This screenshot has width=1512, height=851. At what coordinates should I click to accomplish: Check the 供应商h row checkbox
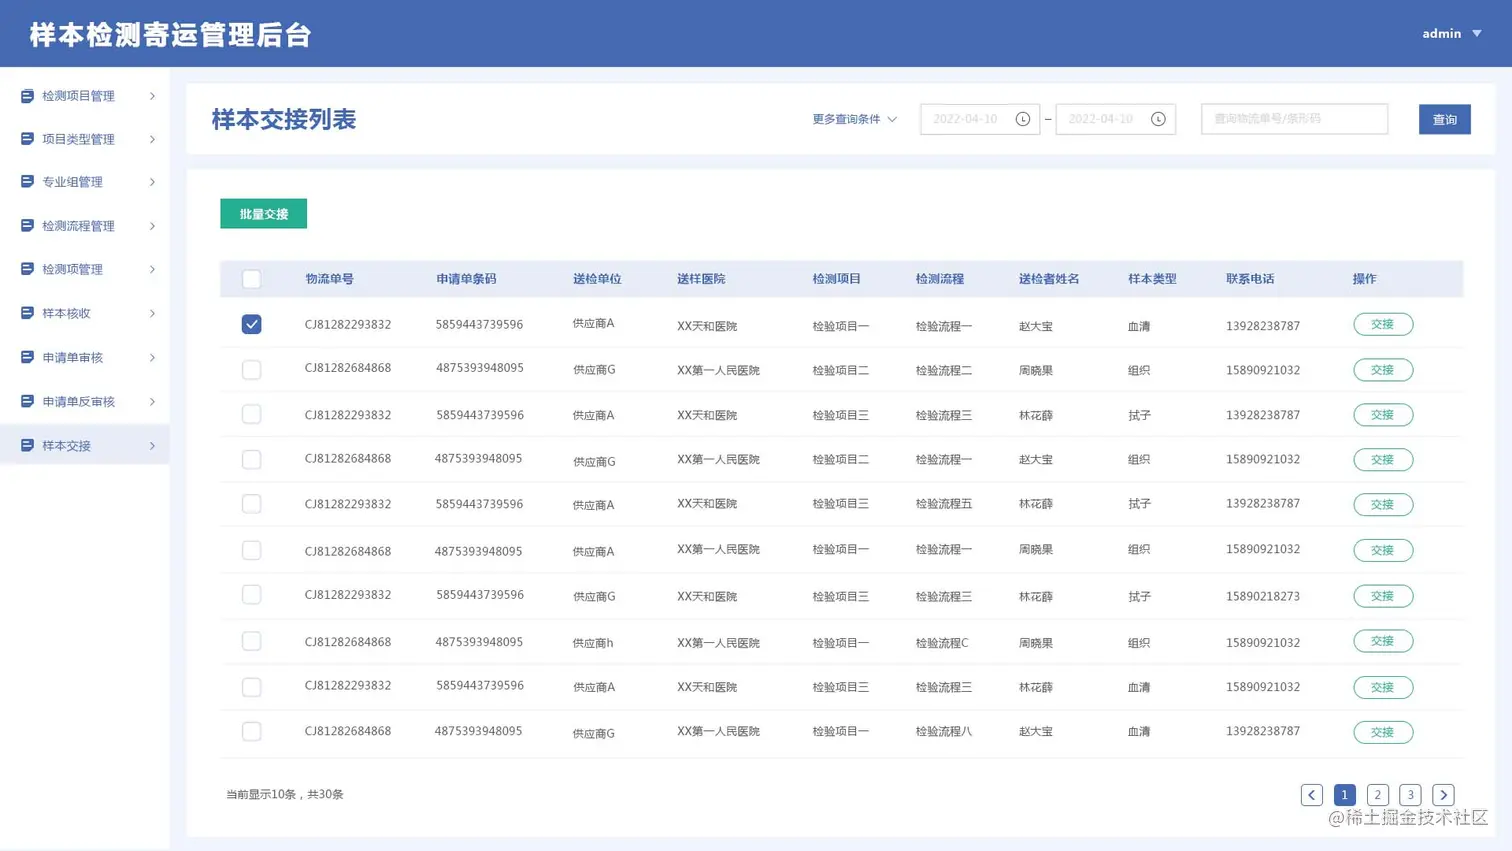tap(251, 641)
